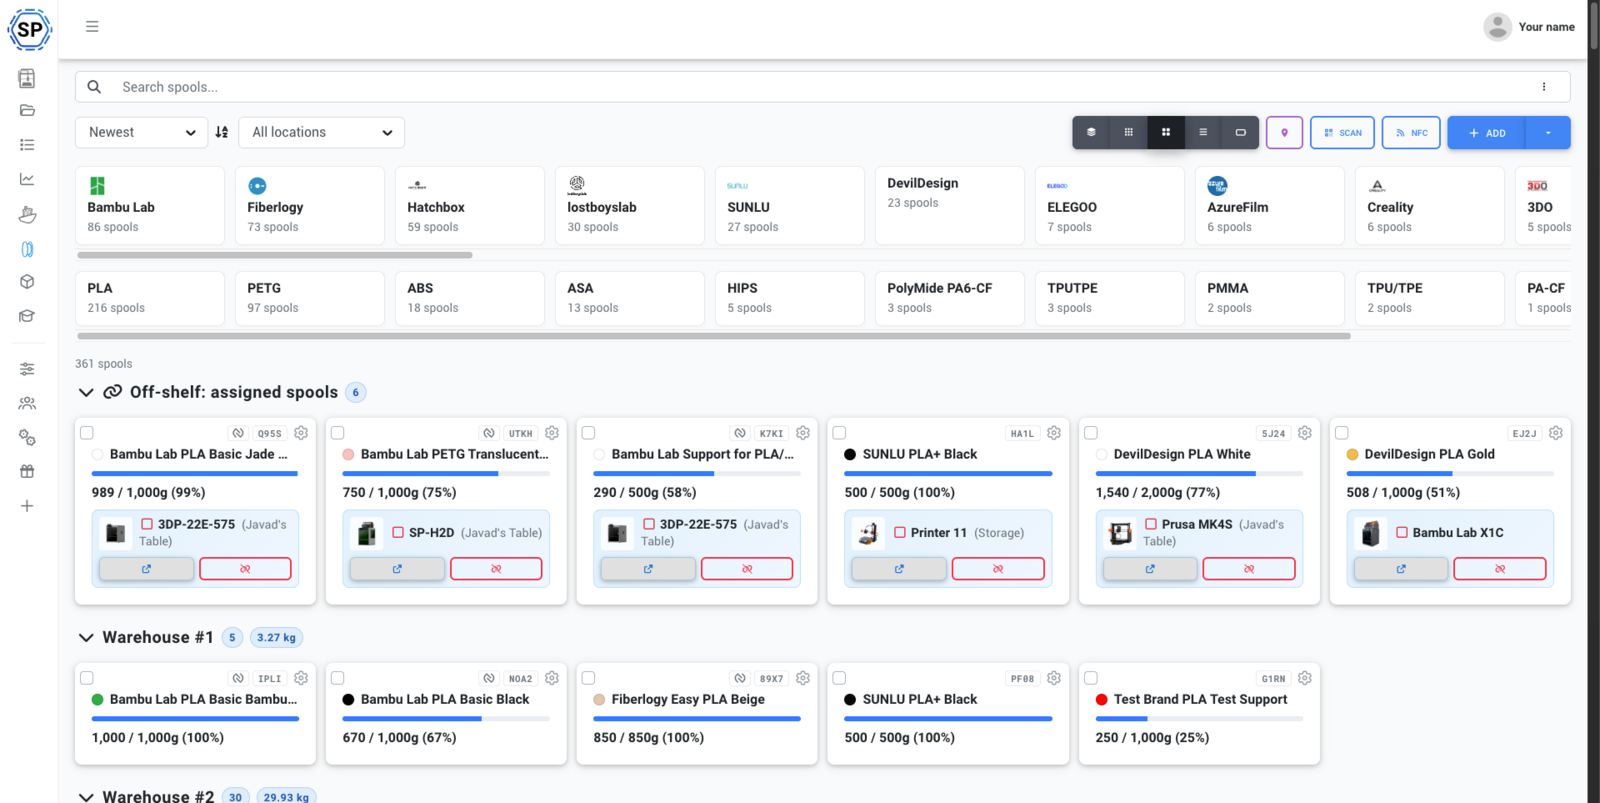Open gear settings on the Q95S spool card
Image resolution: width=1600 pixels, height=803 pixels.
[301, 433]
